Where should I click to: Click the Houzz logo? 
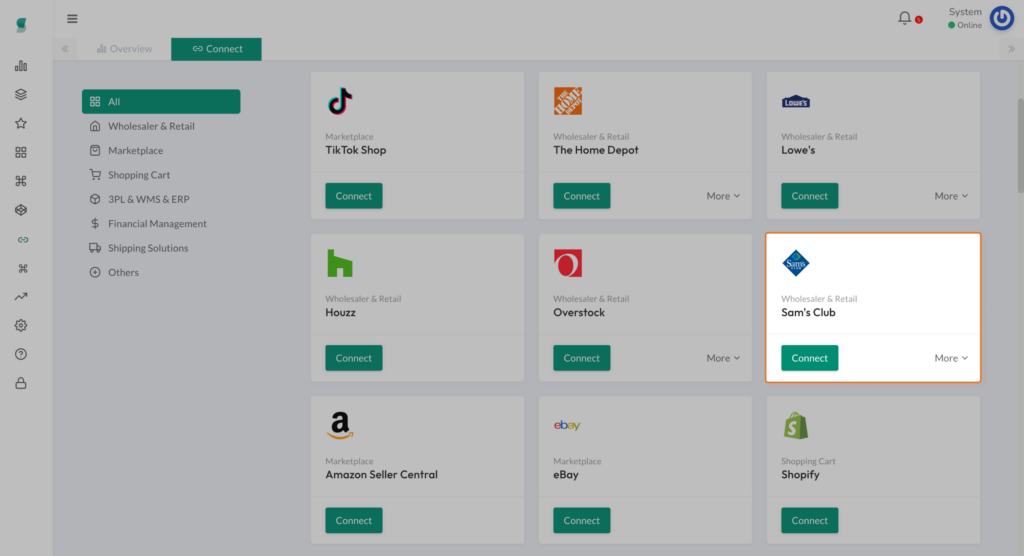tap(340, 263)
